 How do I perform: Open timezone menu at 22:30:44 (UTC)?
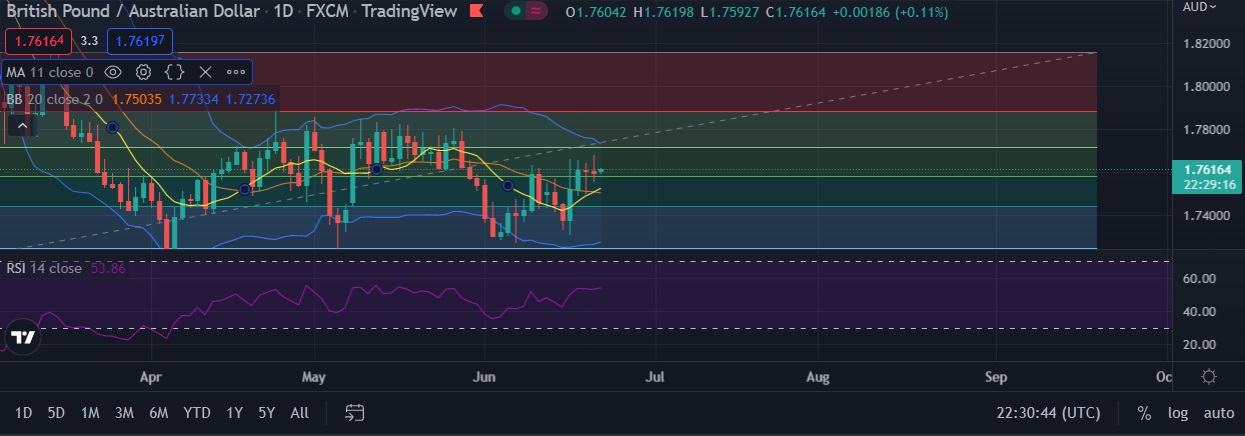click(x=1048, y=412)
